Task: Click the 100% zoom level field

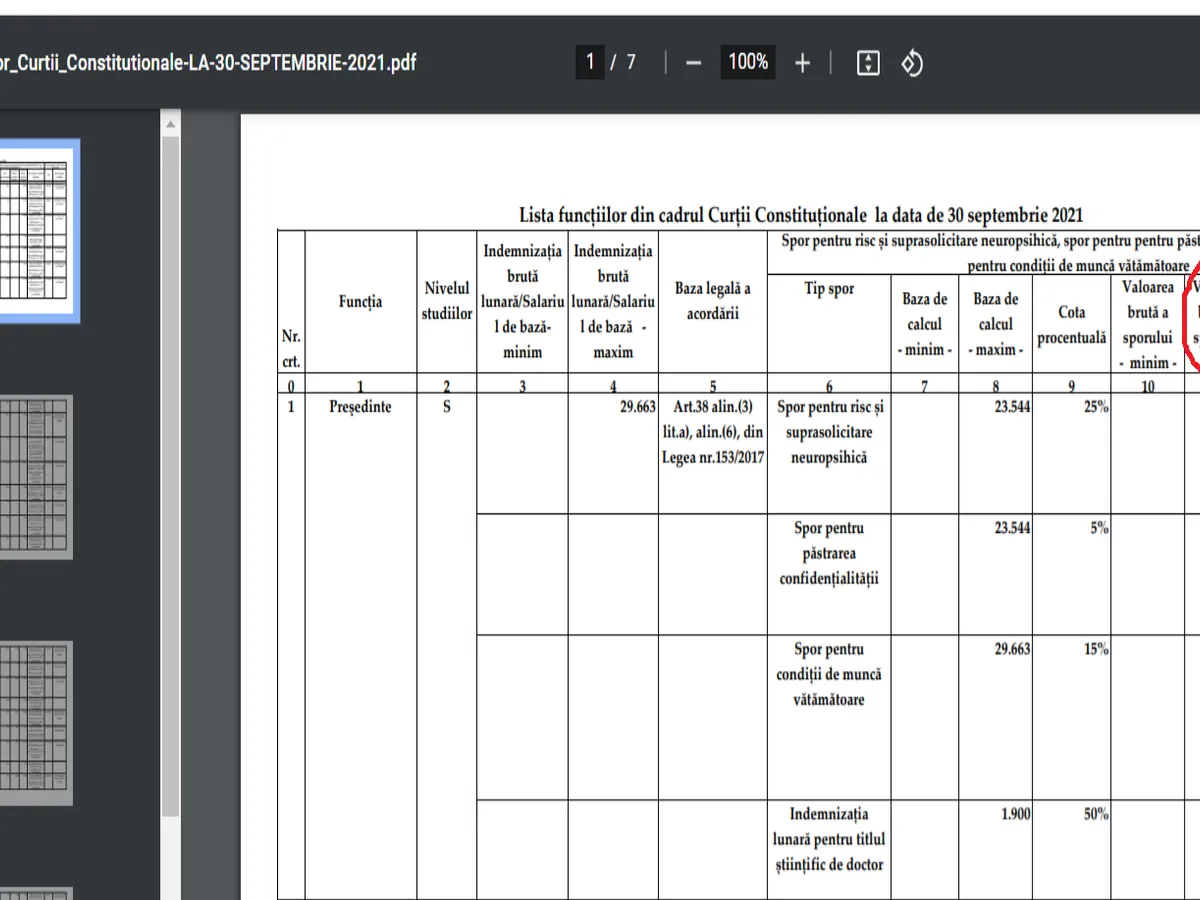Action: click(747, 62)
